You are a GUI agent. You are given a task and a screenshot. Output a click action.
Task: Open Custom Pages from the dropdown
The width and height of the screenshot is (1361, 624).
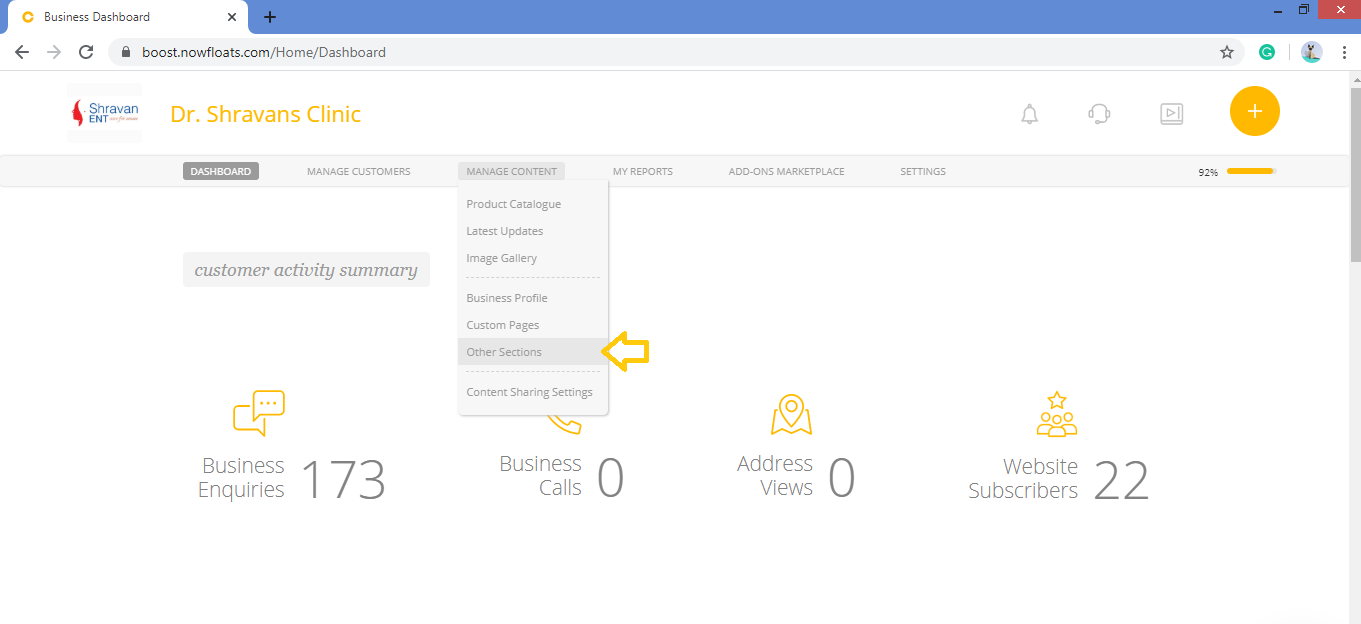pyautogui.click(x=533, y=325)
